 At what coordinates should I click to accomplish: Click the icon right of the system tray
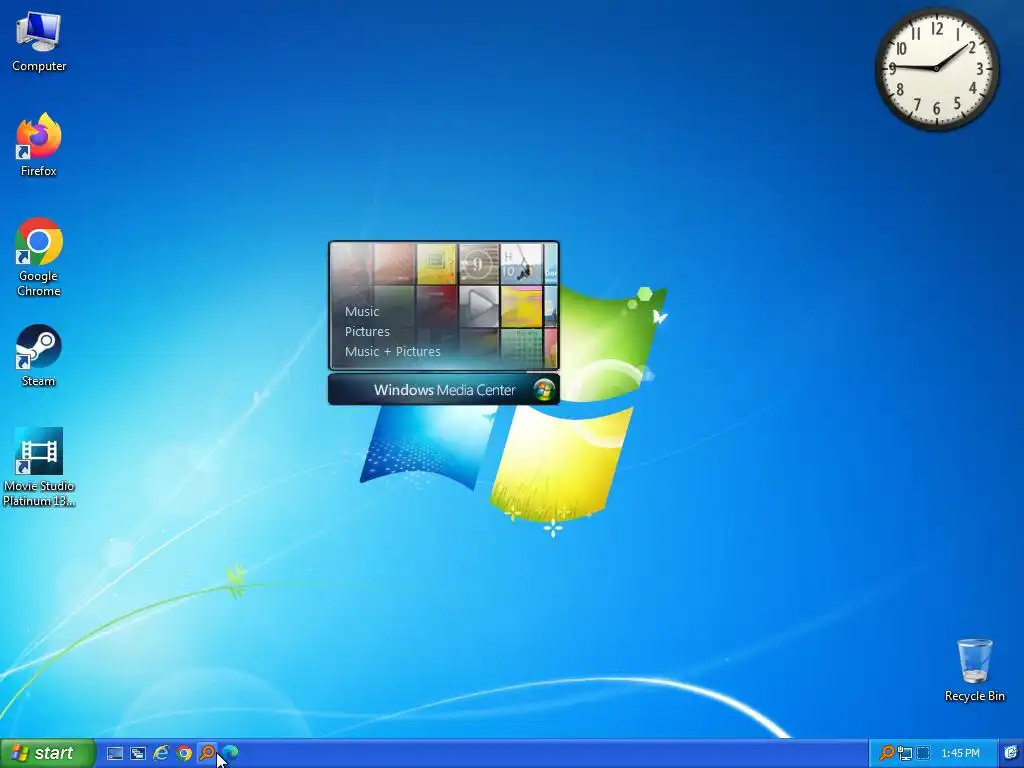coord(1011,753)
